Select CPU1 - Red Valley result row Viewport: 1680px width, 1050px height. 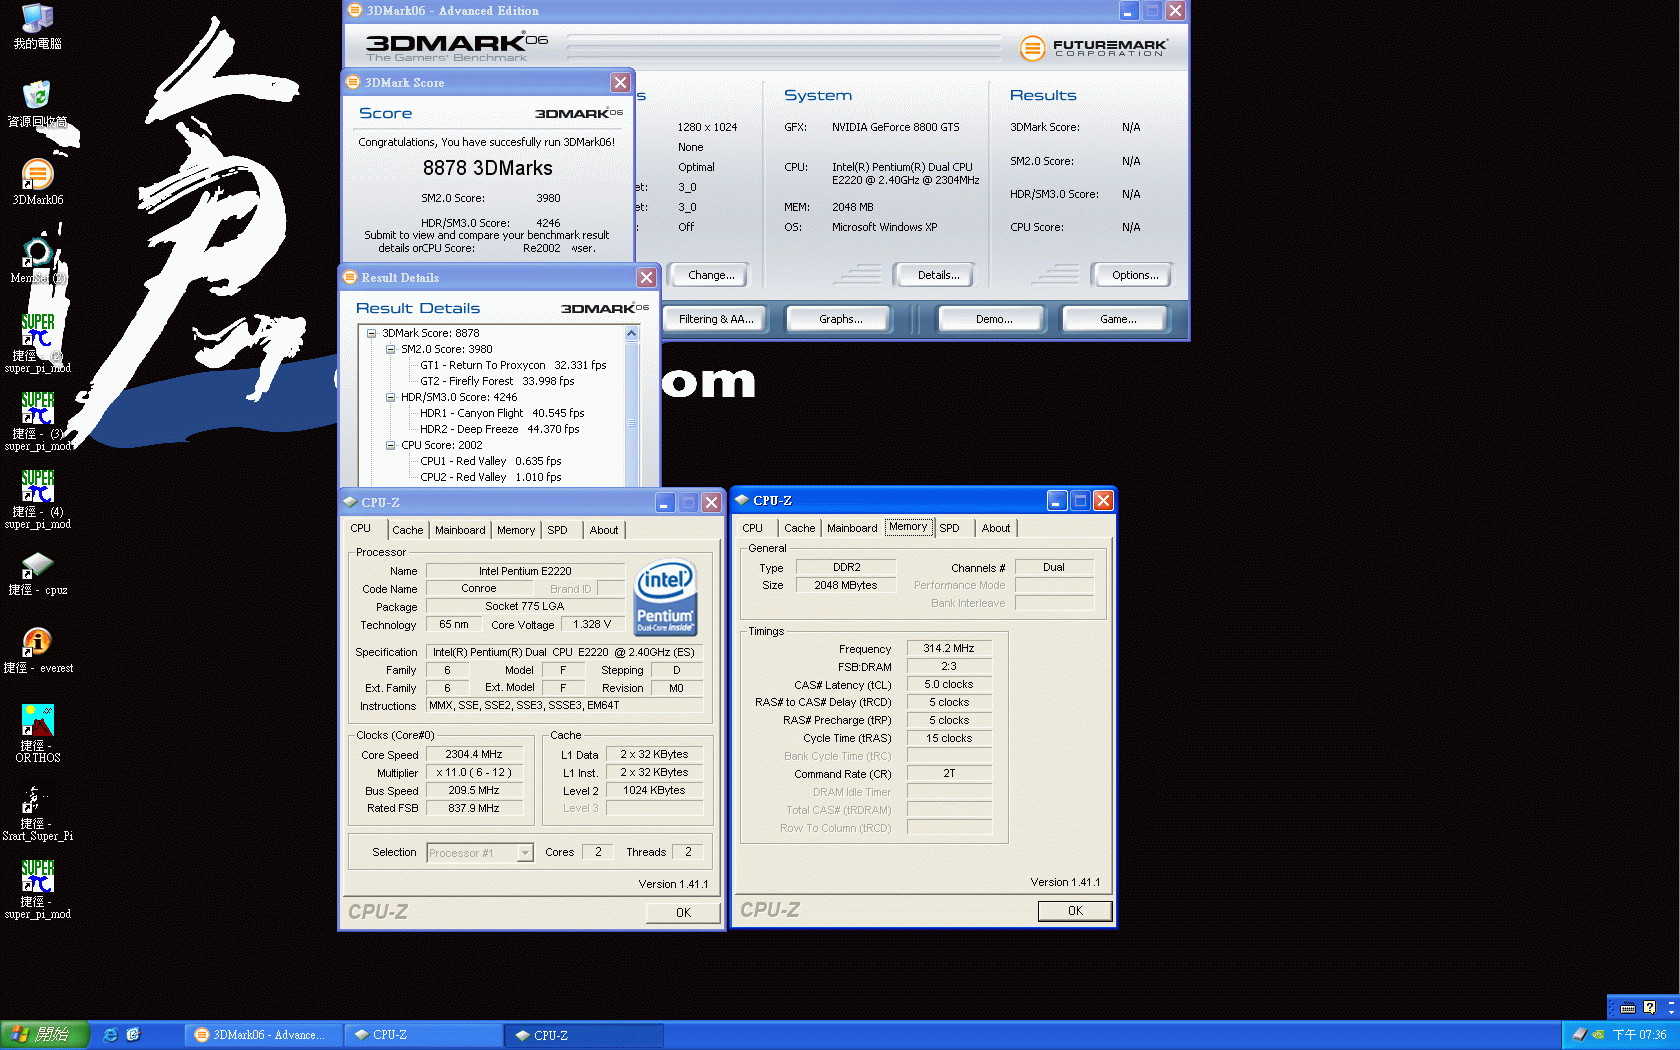(x=490, y=461)
